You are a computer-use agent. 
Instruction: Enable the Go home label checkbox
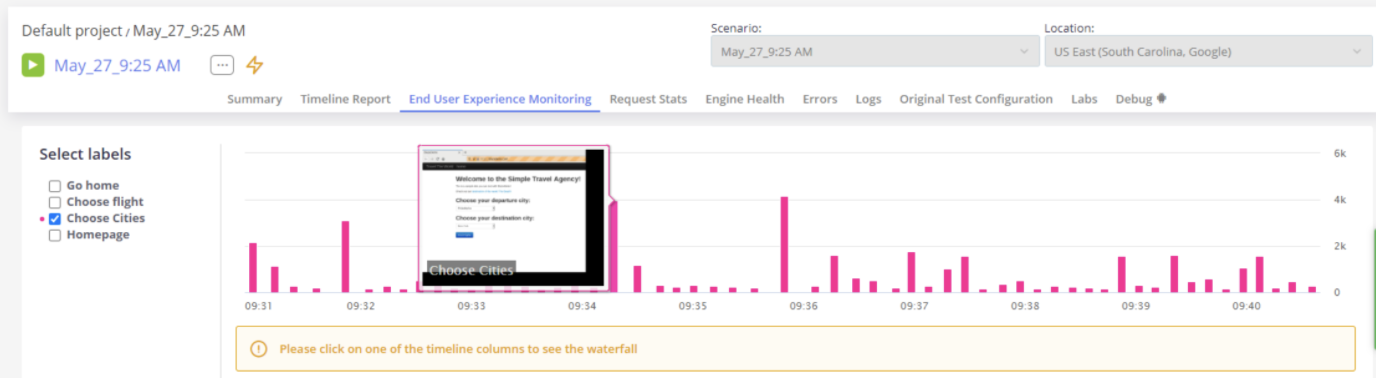pos(55,186)
